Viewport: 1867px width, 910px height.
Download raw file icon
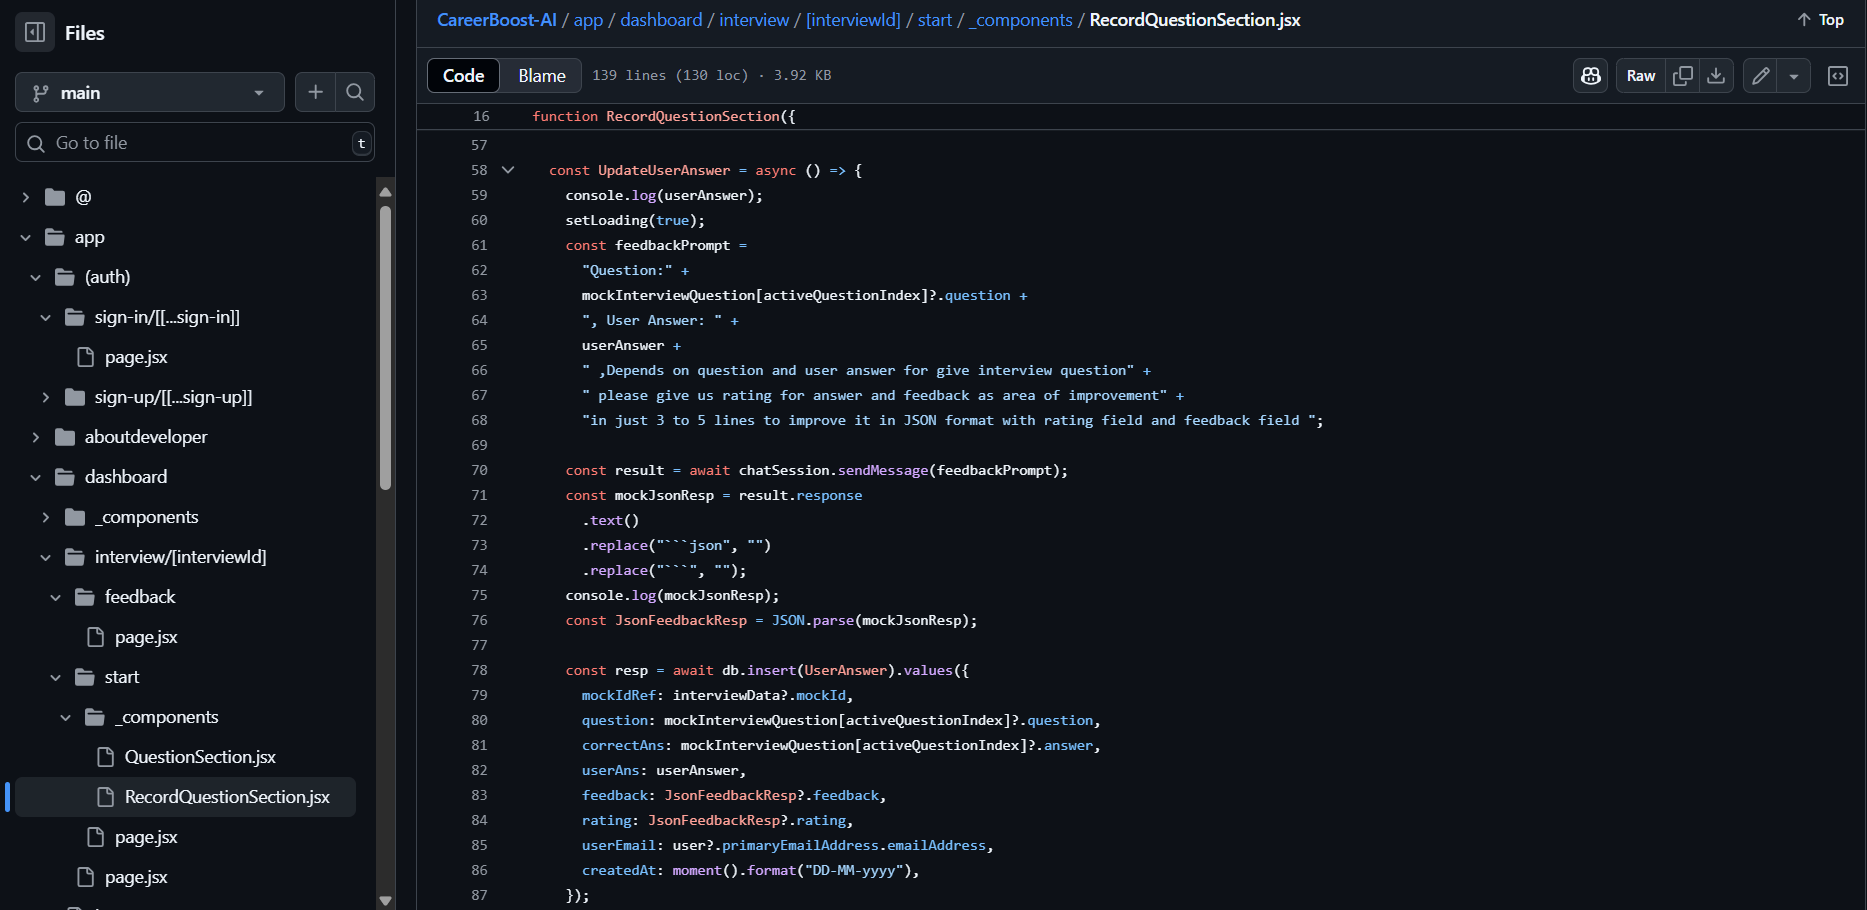click(x=1716, y=76)
